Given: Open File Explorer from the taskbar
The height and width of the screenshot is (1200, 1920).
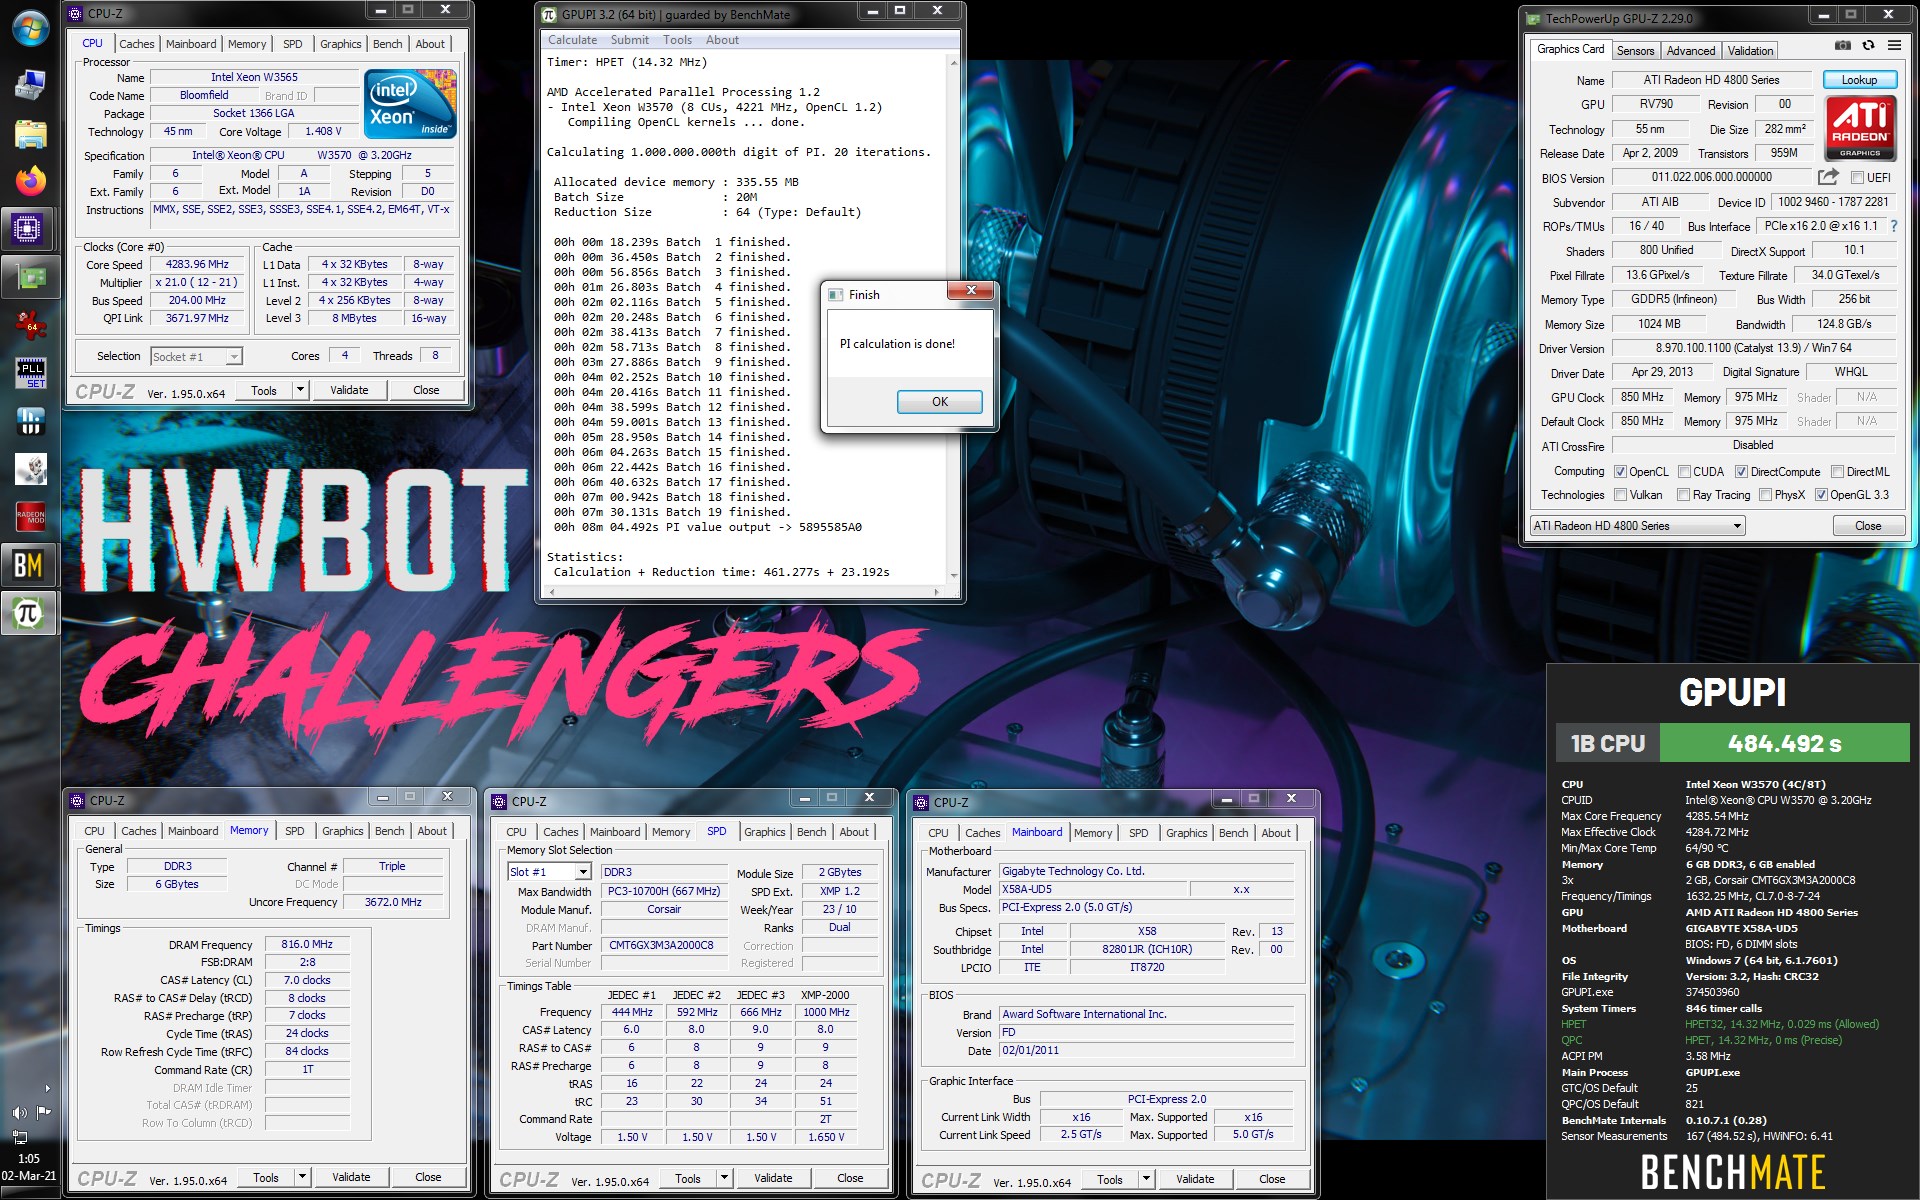Looking at the screenshot, I should pyautogui.click(x=30, y=134).
